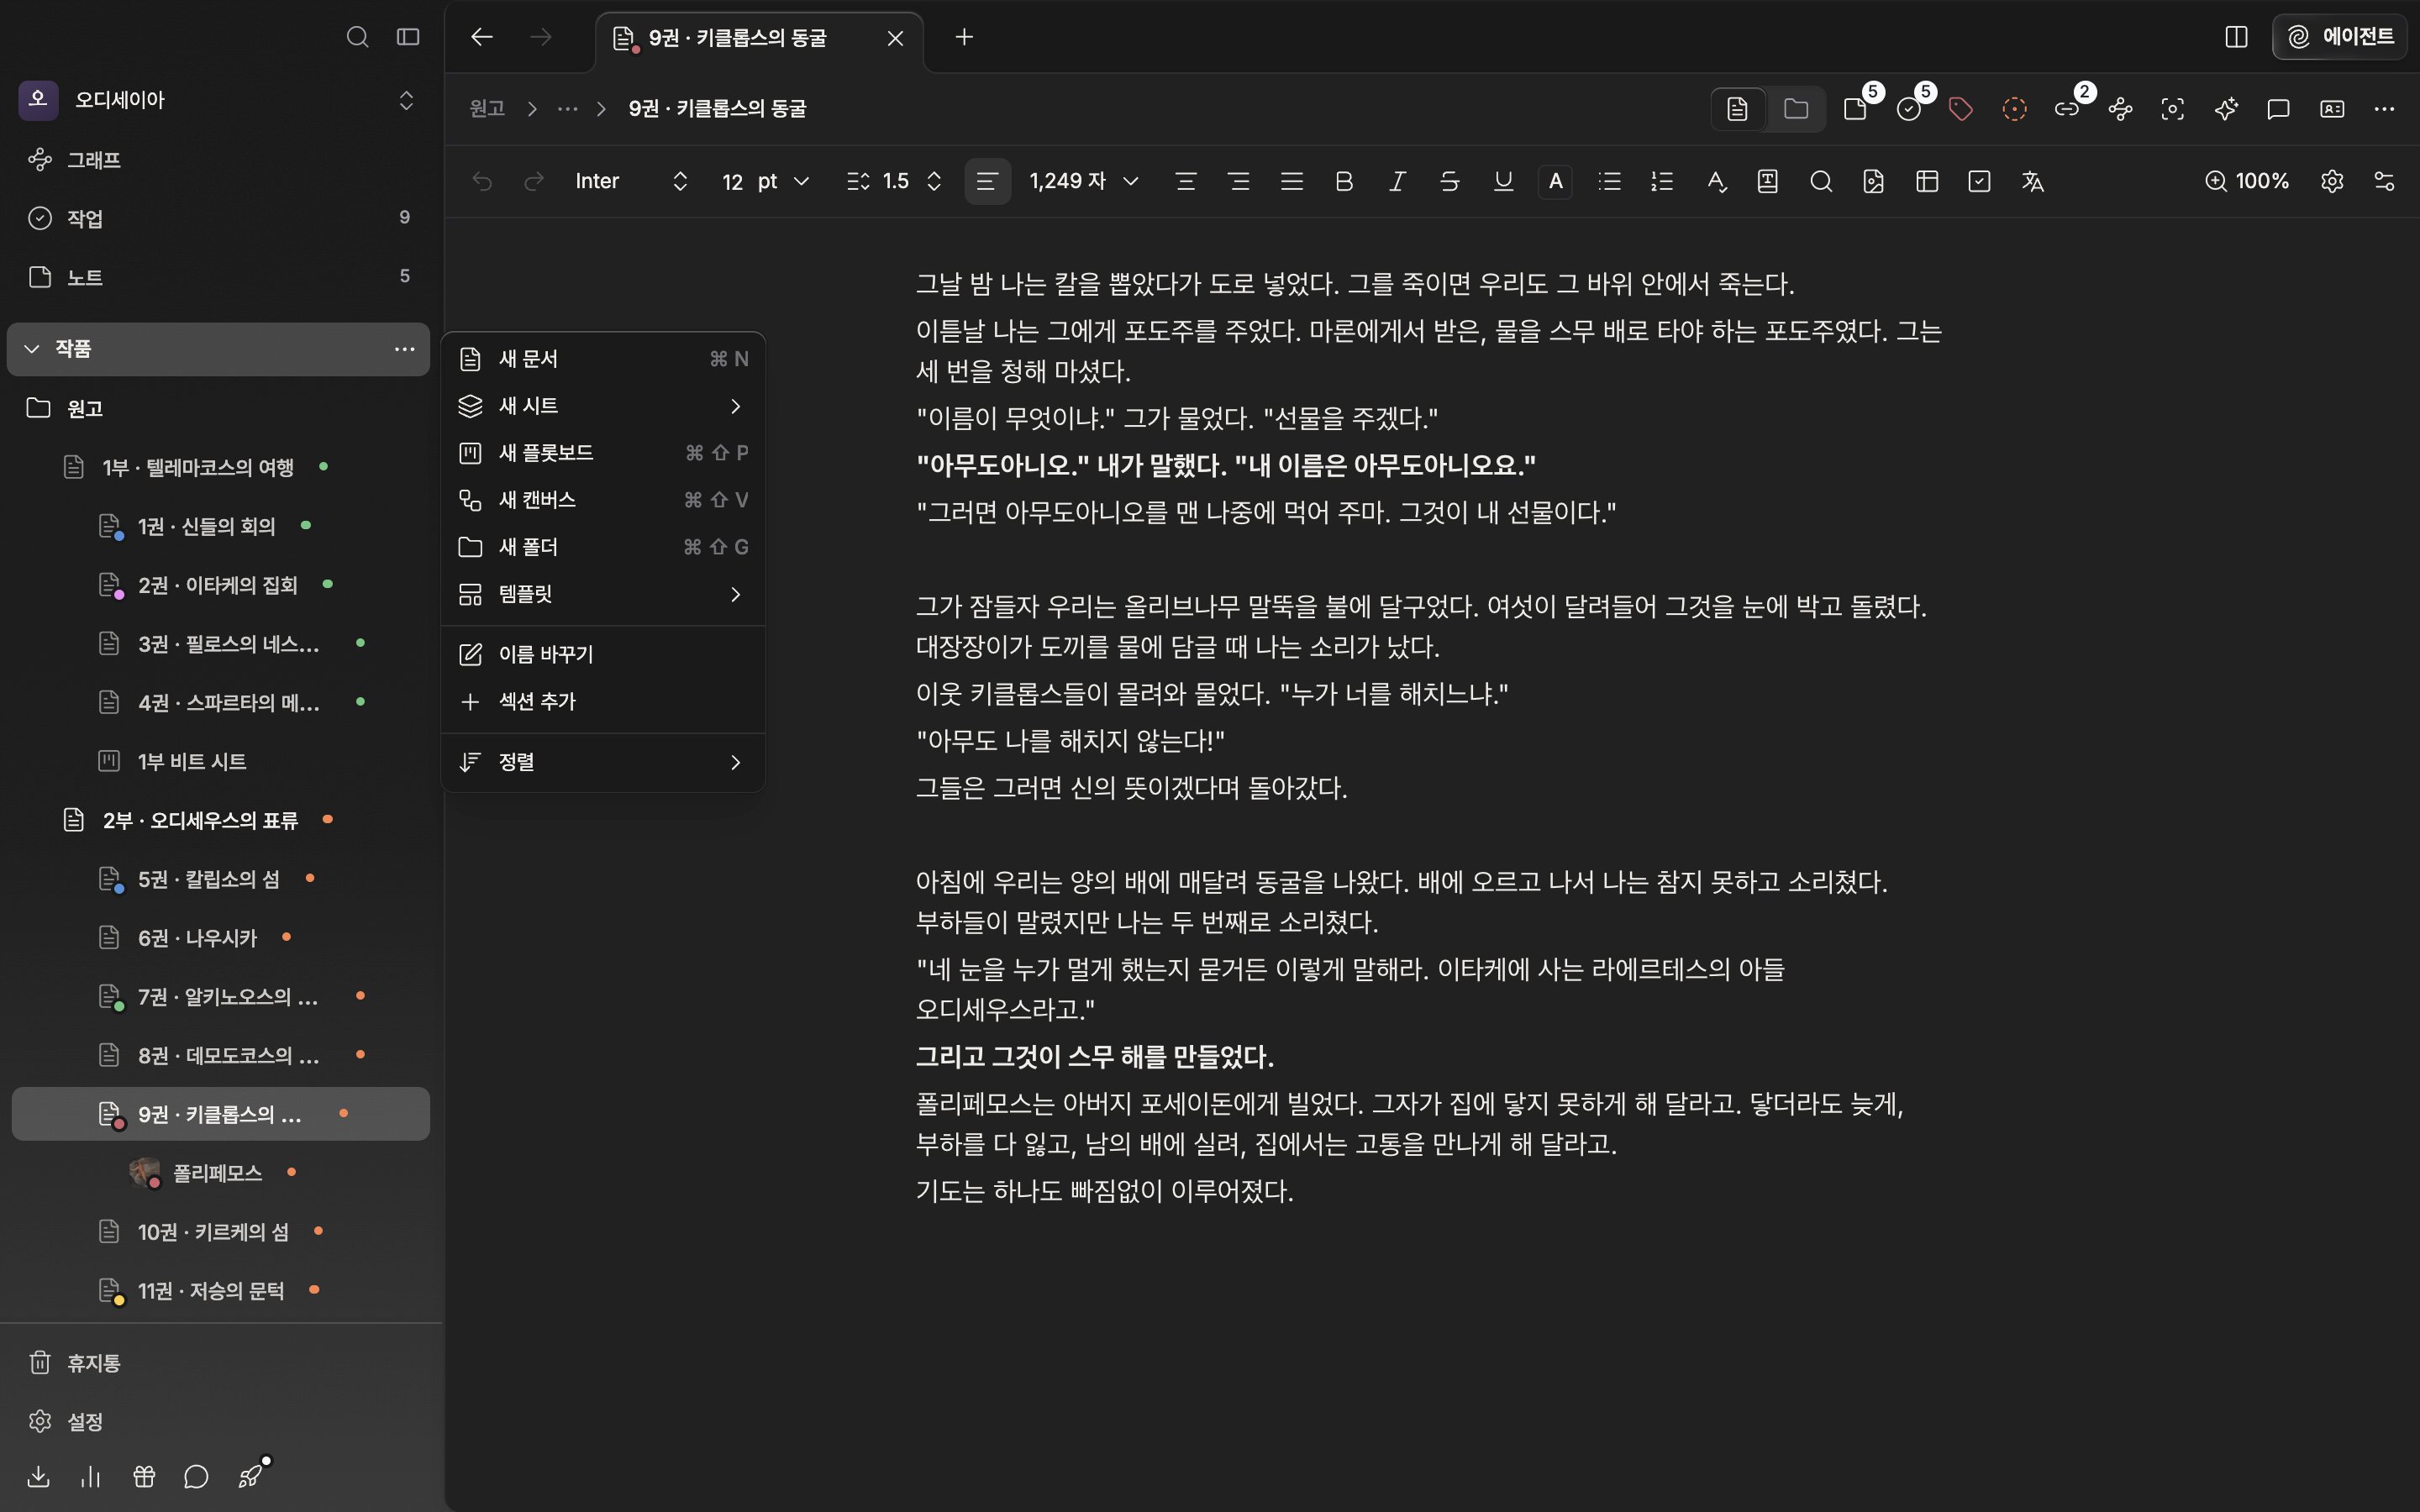Open a new tab with the plus icon
The width and height of the screenshot is (2420, 1512).
(x=964, y=37)
